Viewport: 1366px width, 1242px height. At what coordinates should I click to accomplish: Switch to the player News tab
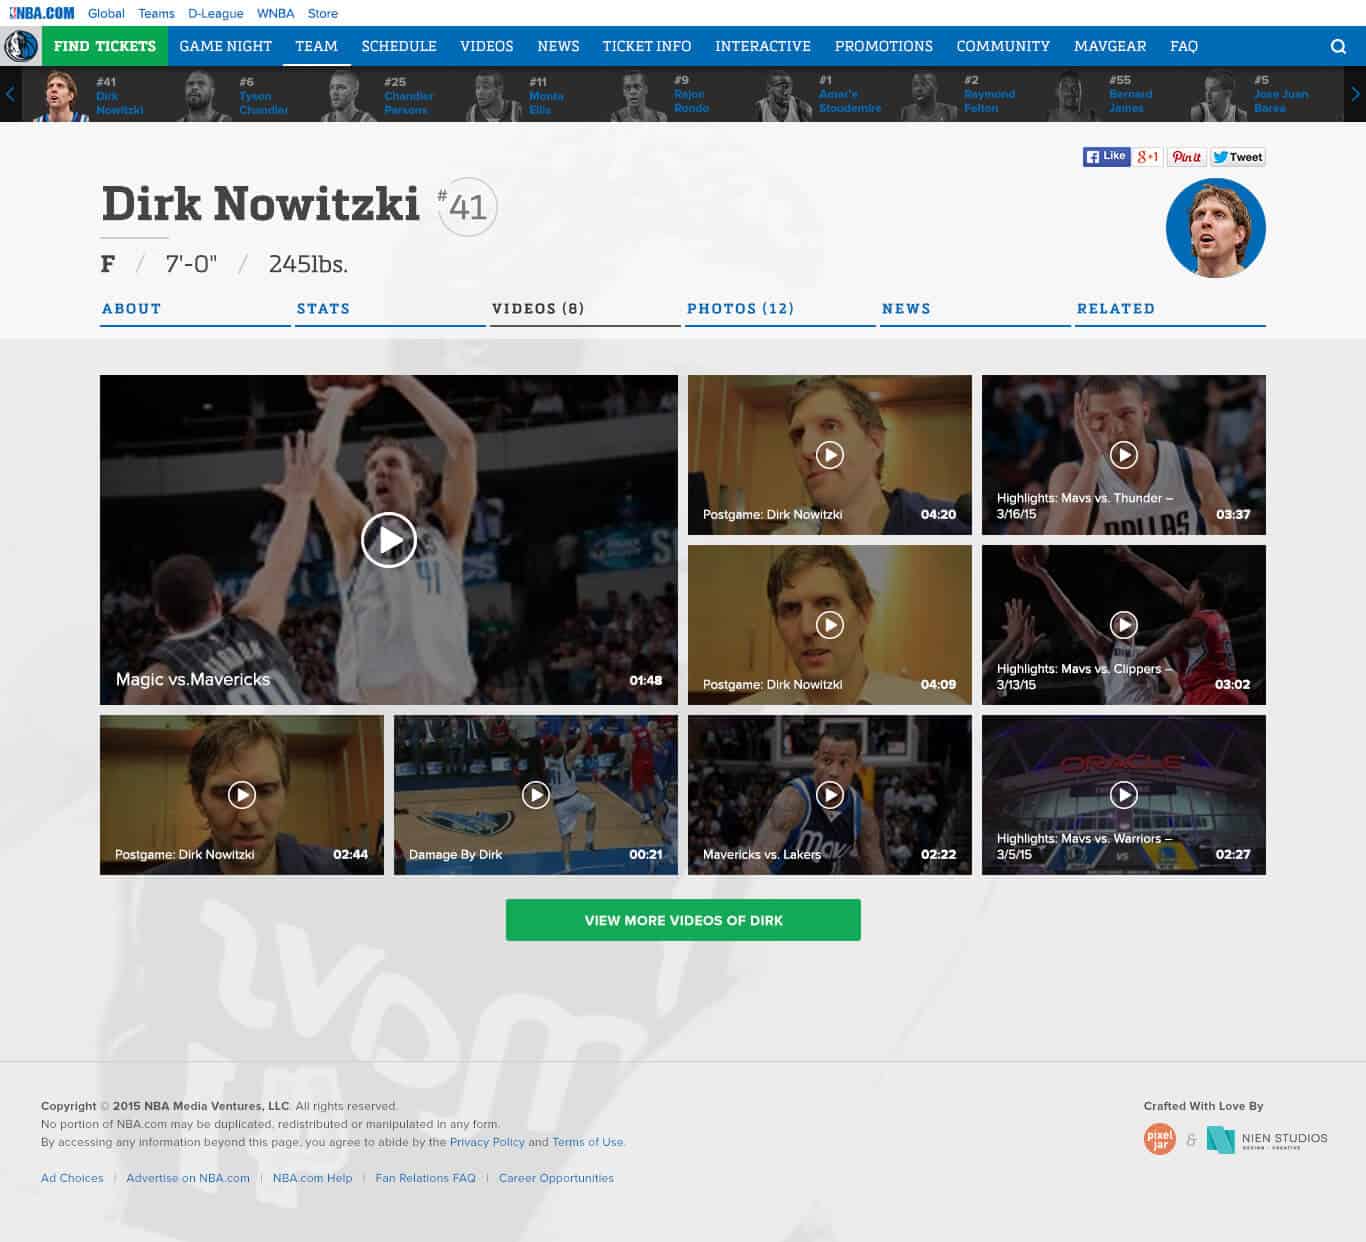tap(975, 310)
